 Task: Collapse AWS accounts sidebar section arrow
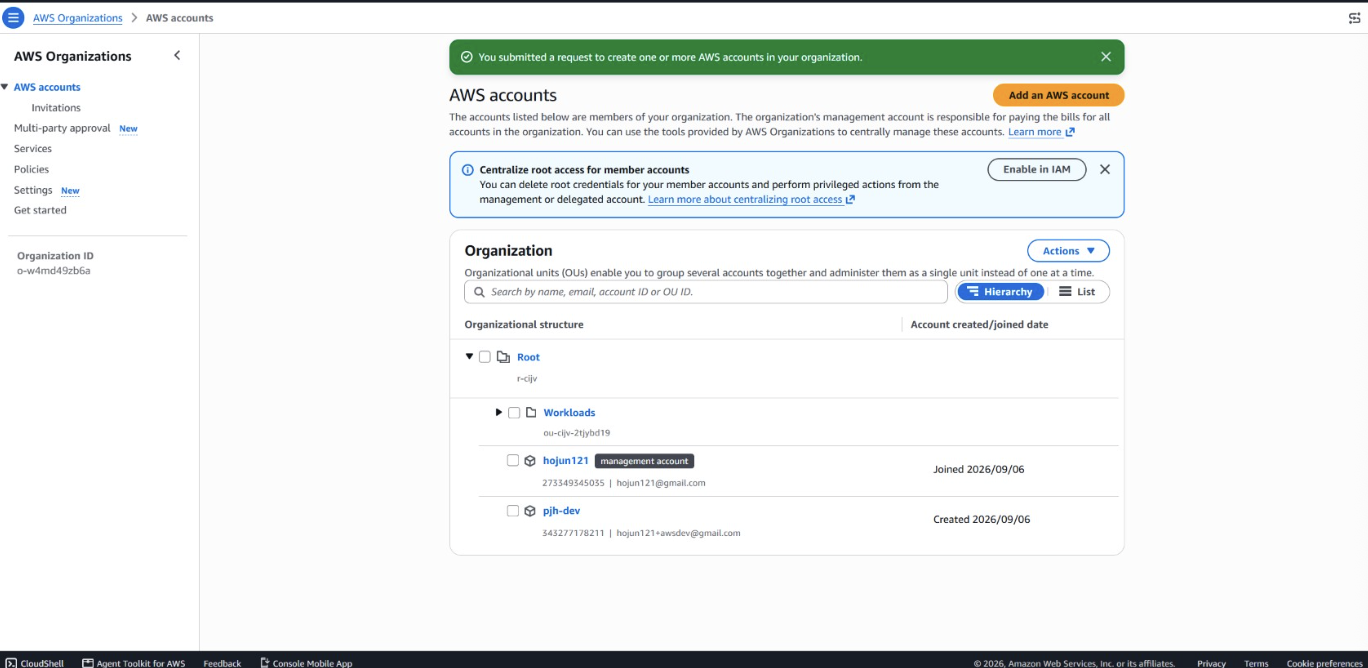click(x=5, y=87)
